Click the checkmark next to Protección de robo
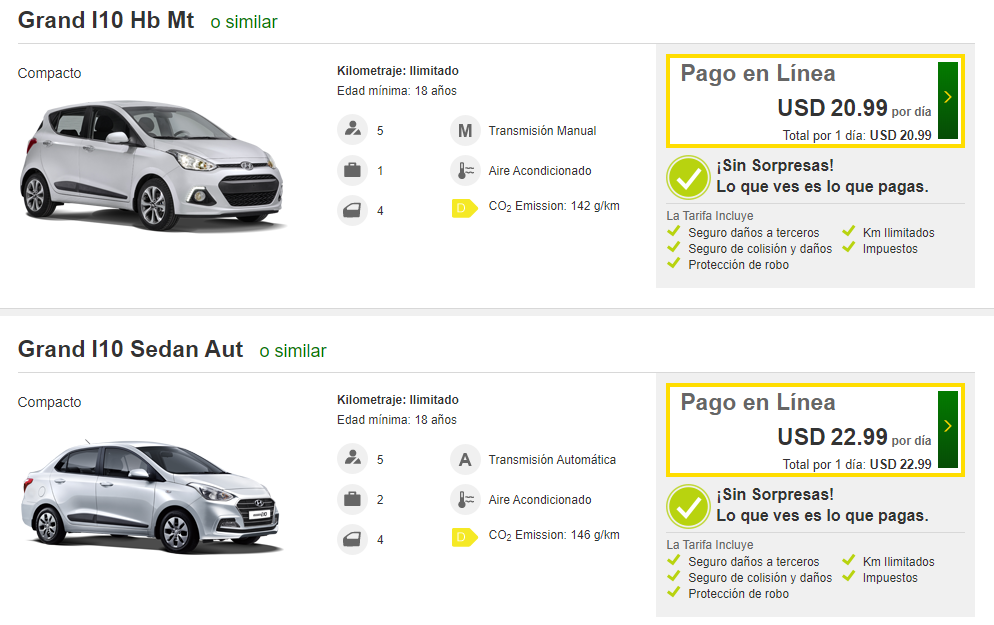Screen dimensions: 994x625 point(674,264)
